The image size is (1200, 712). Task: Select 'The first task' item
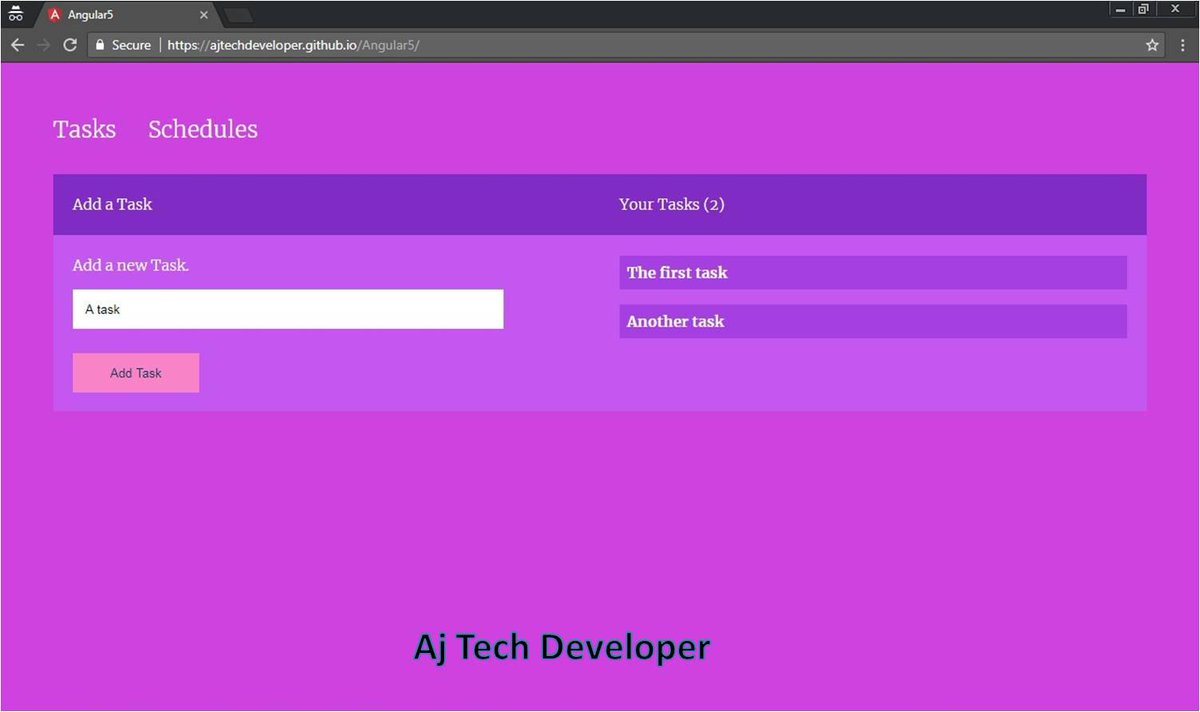(873, 272)
